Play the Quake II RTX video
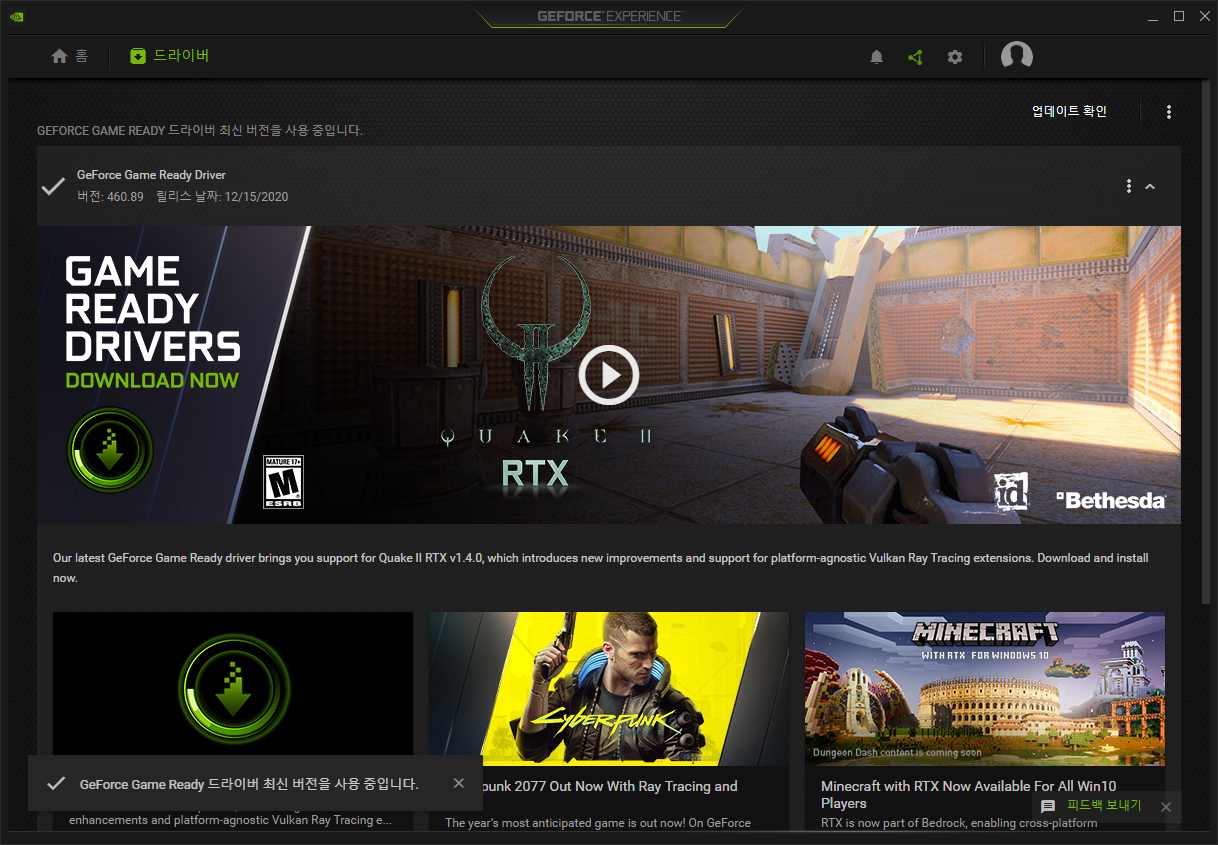Image resolution: width=1218 pixels, height=845 pixels. [x=608, y=375]
